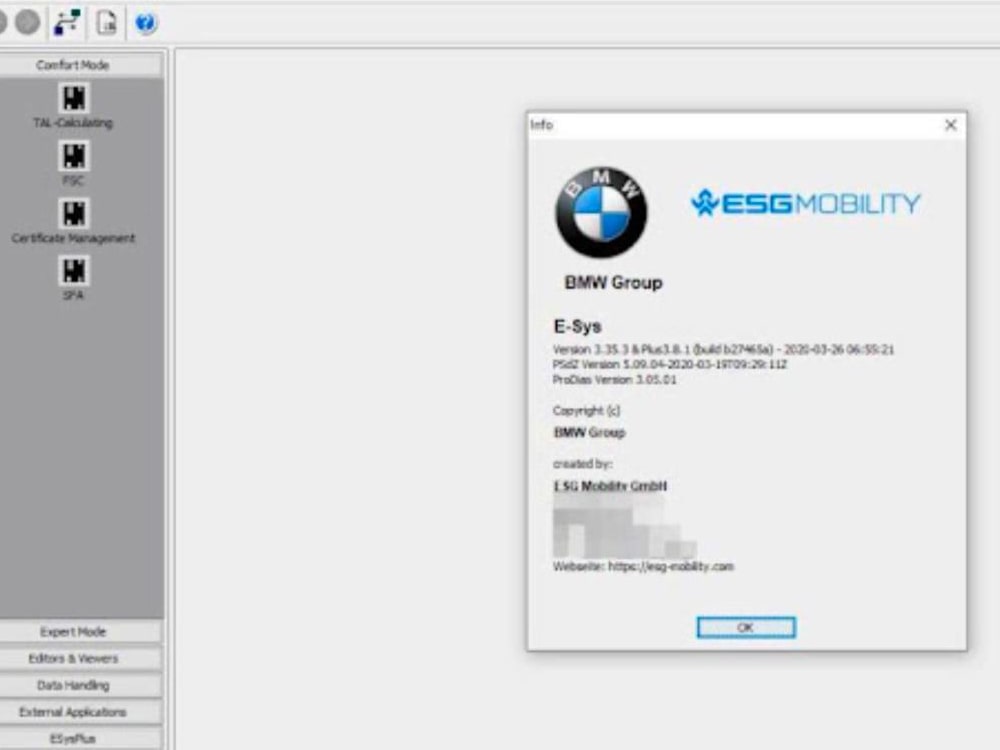
Task: Open the Certificate Management icon
Action: tap(73, 214)
